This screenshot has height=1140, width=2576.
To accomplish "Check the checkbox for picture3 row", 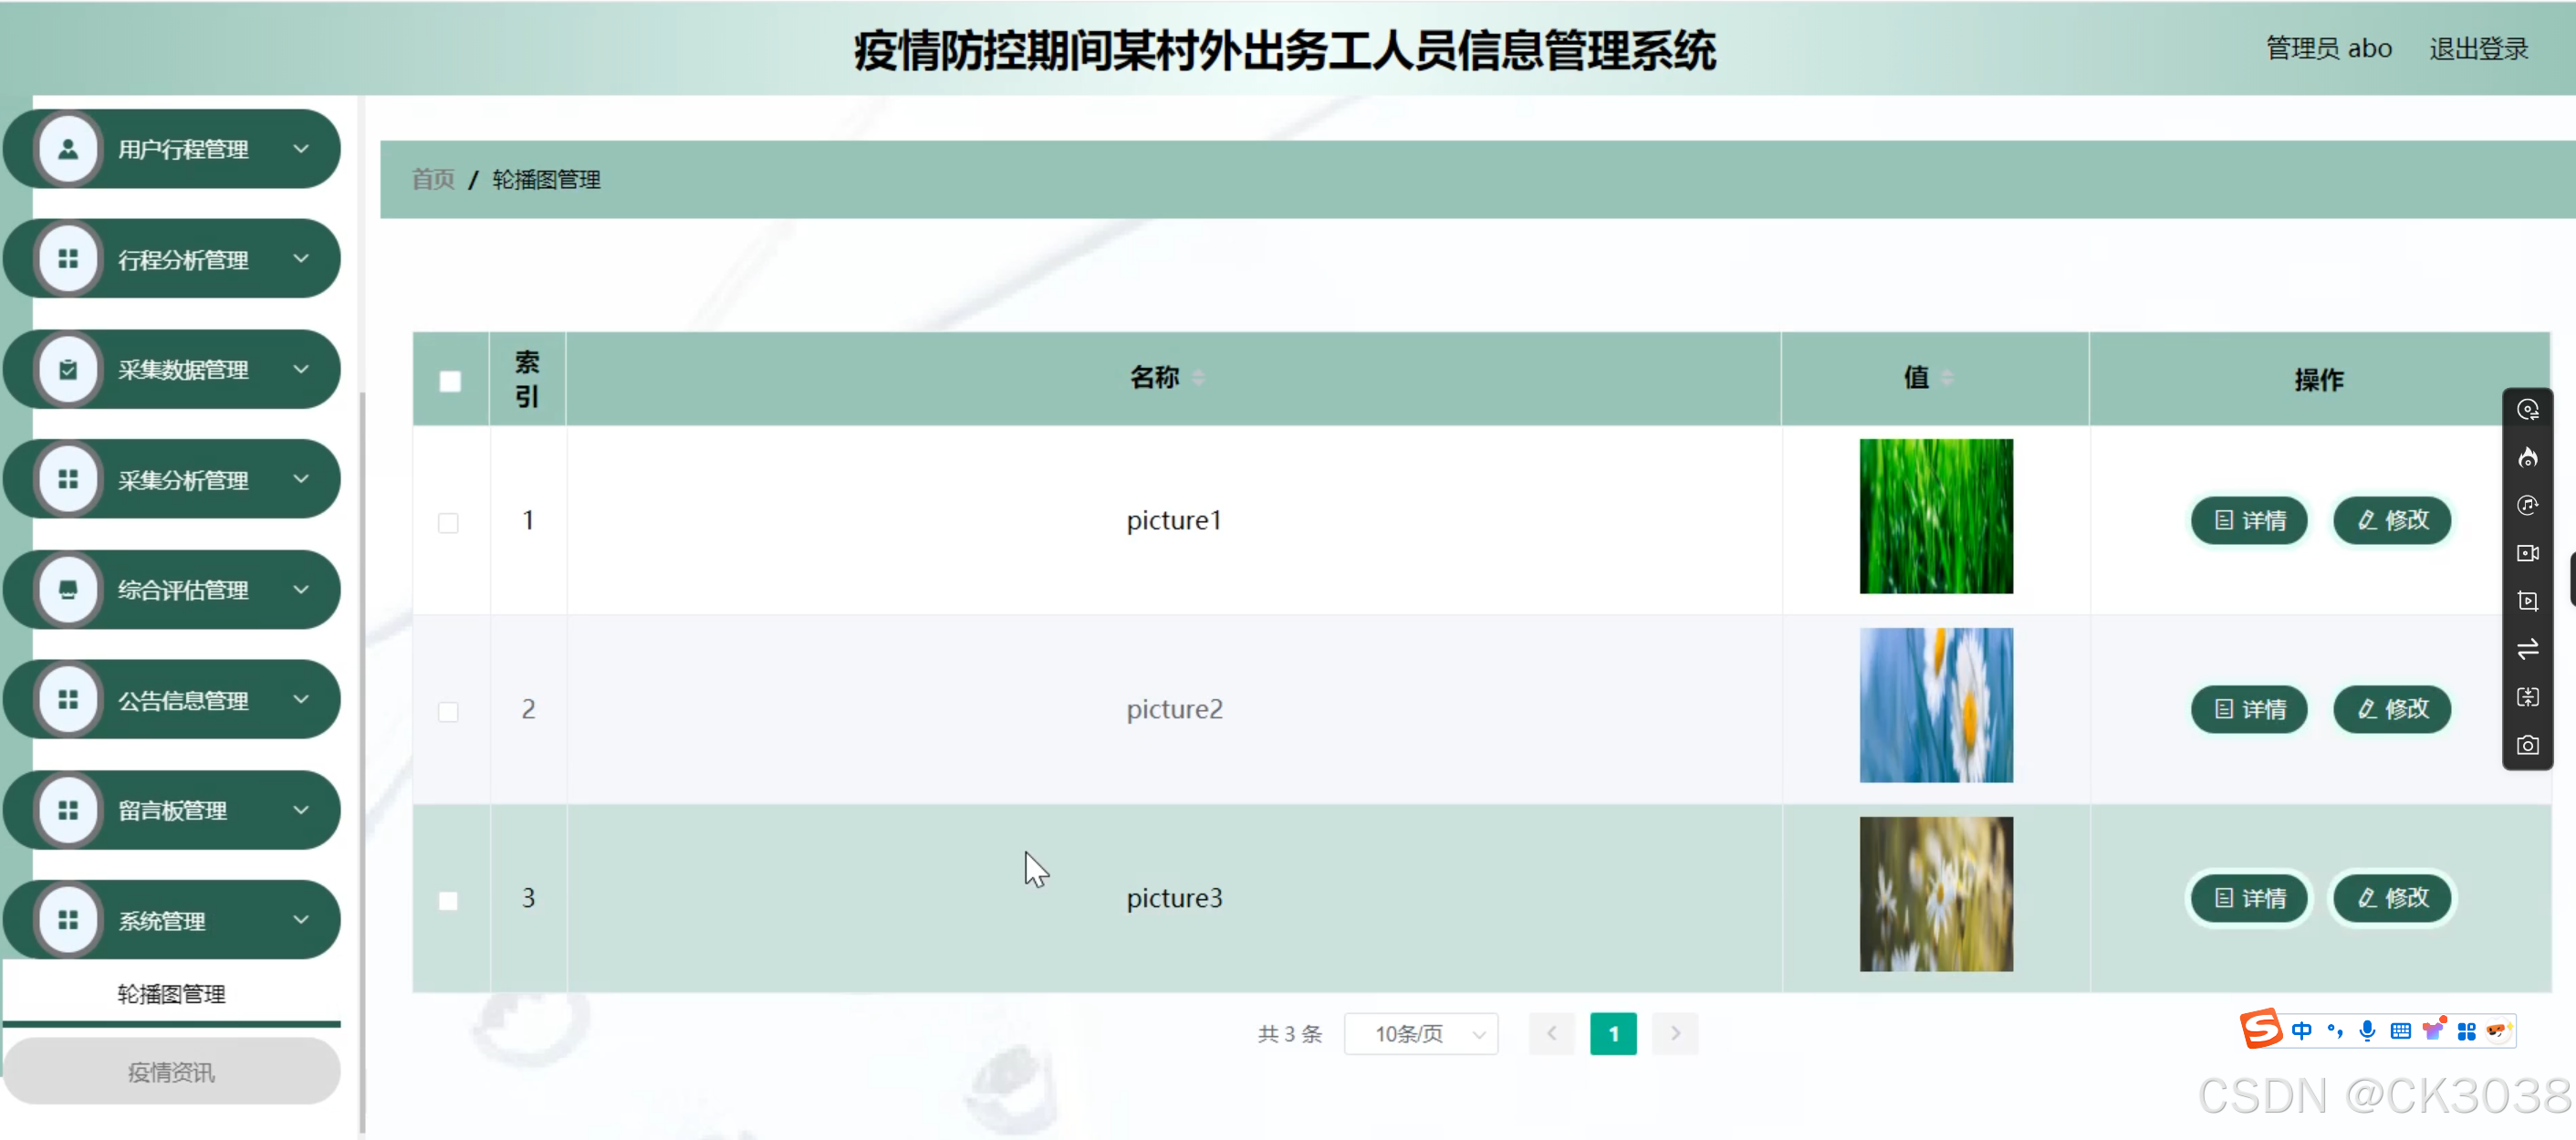I will [x=448, y=900].
